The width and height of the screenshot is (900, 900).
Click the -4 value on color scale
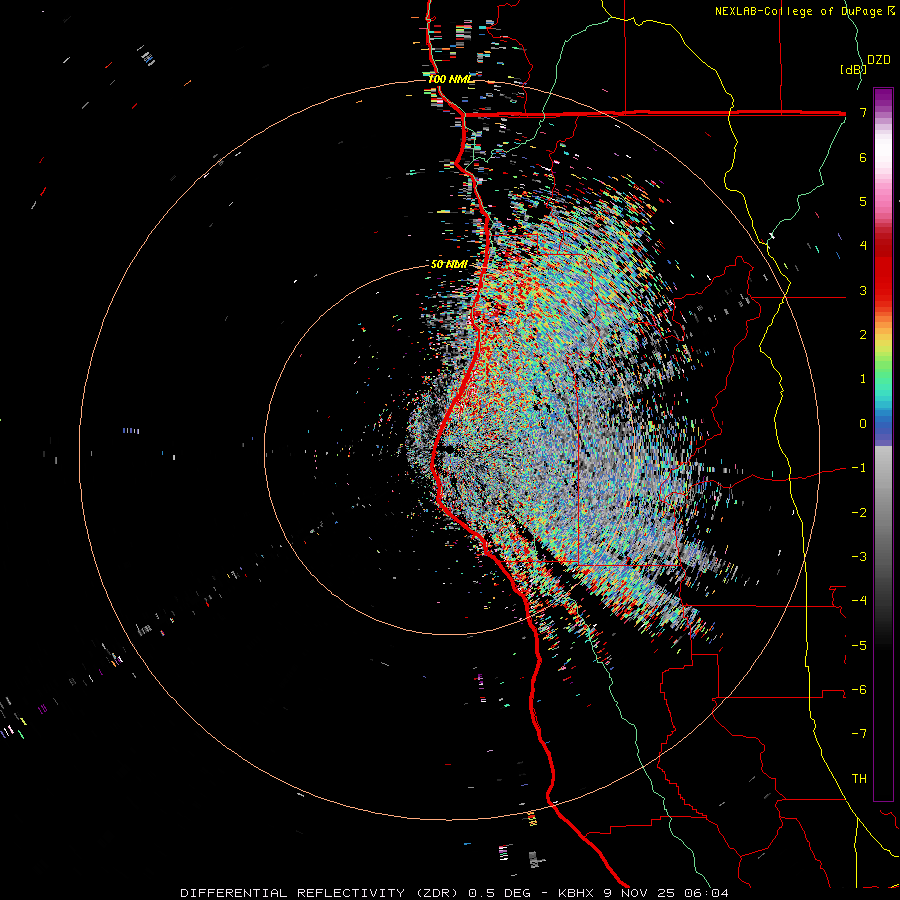pyautogui.click(x=859, y=601)
